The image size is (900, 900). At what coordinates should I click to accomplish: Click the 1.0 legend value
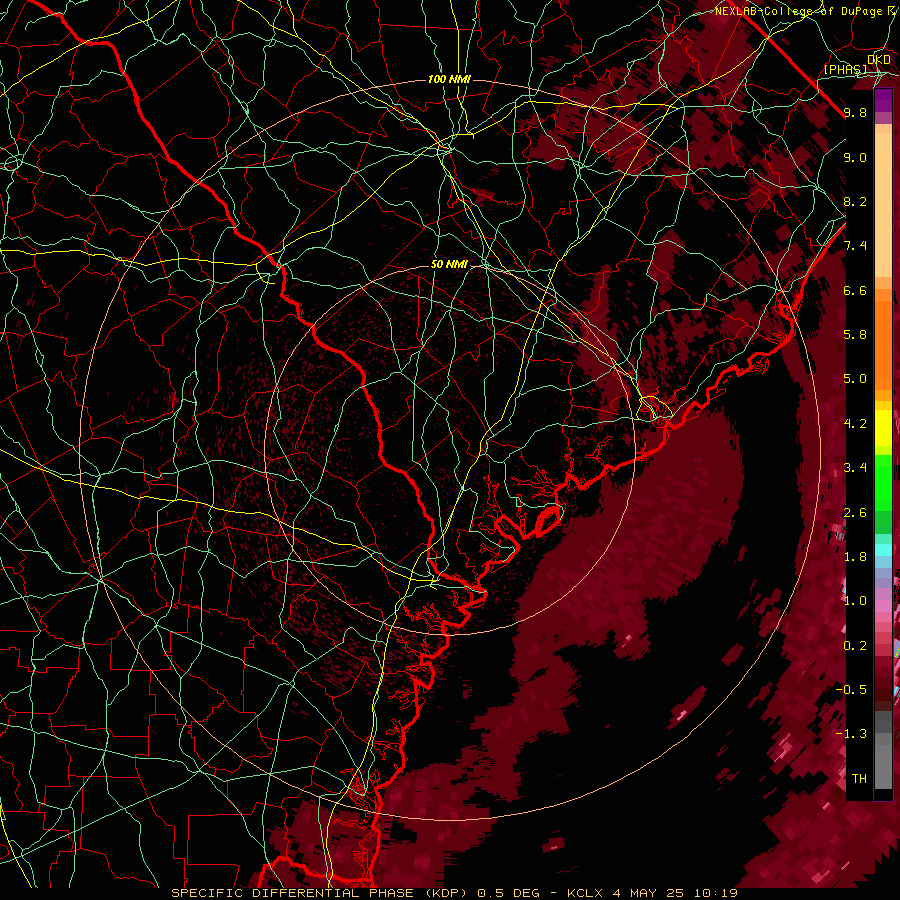tap(855, 601)
